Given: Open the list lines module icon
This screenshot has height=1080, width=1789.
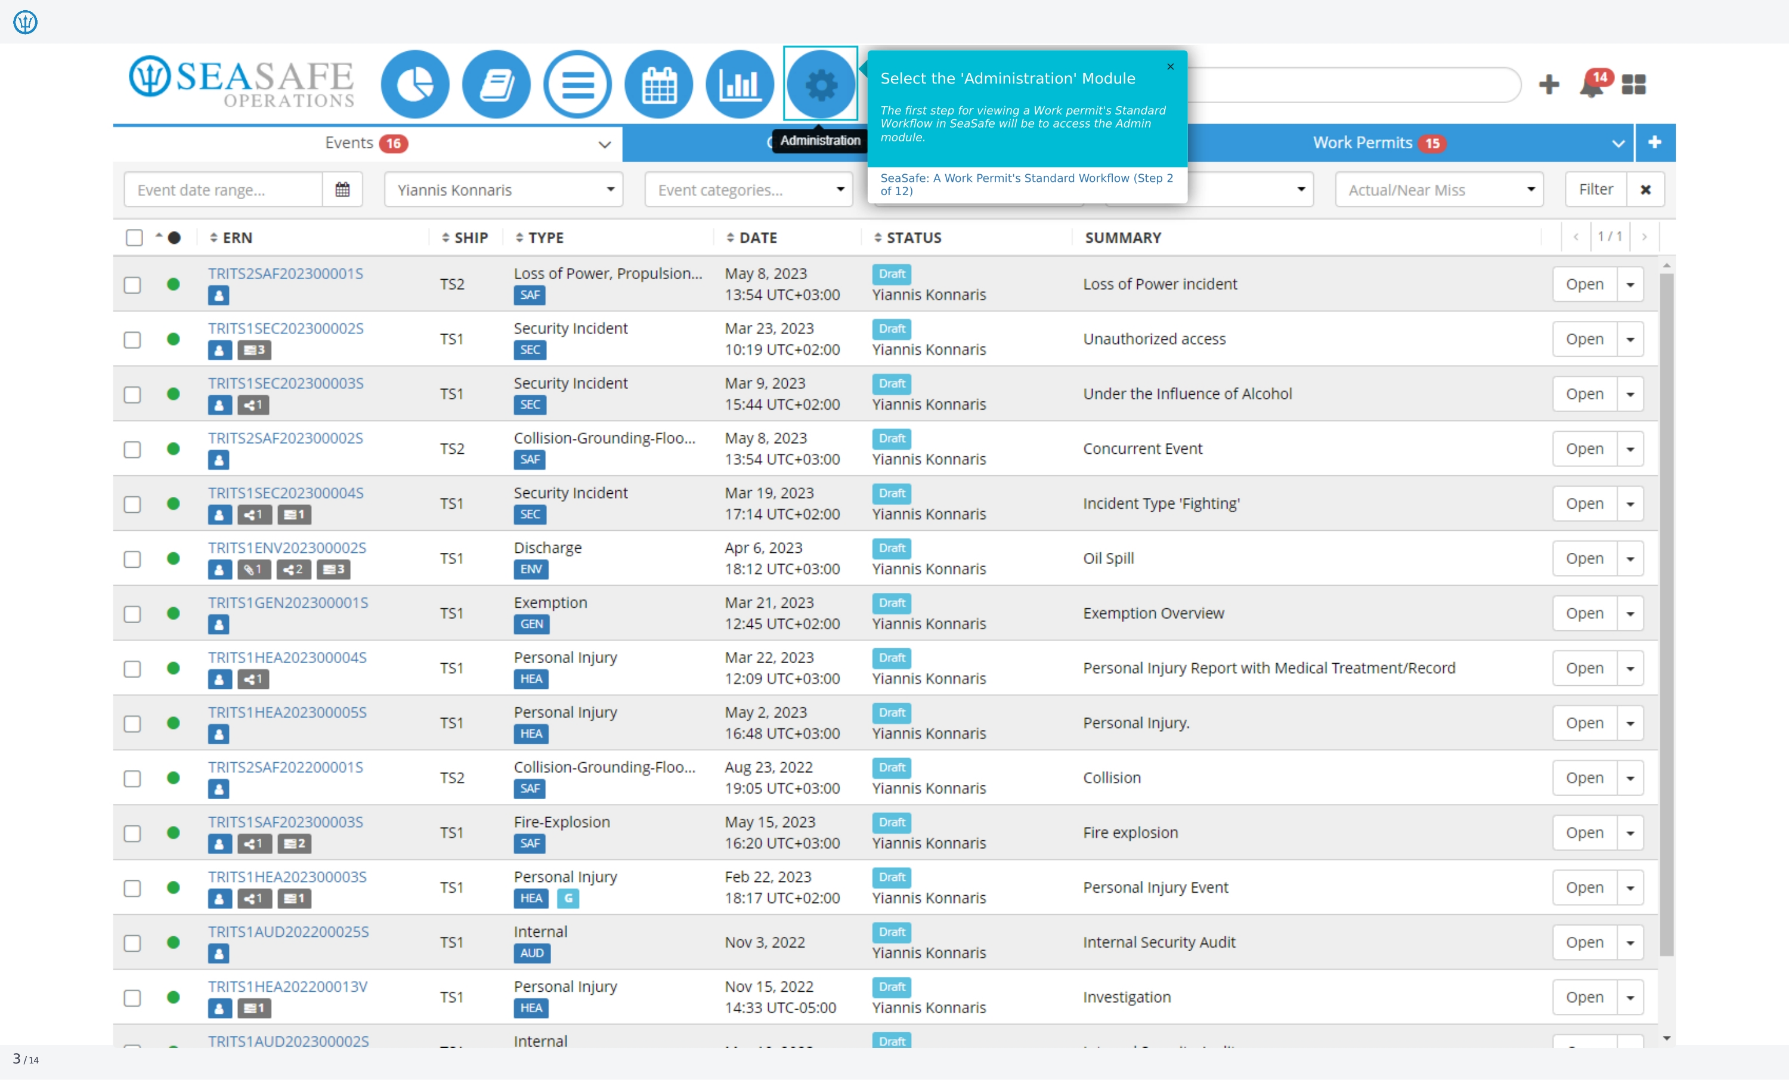Looking at the screenshot, I should pyautogui.click(x=577, y=85).
